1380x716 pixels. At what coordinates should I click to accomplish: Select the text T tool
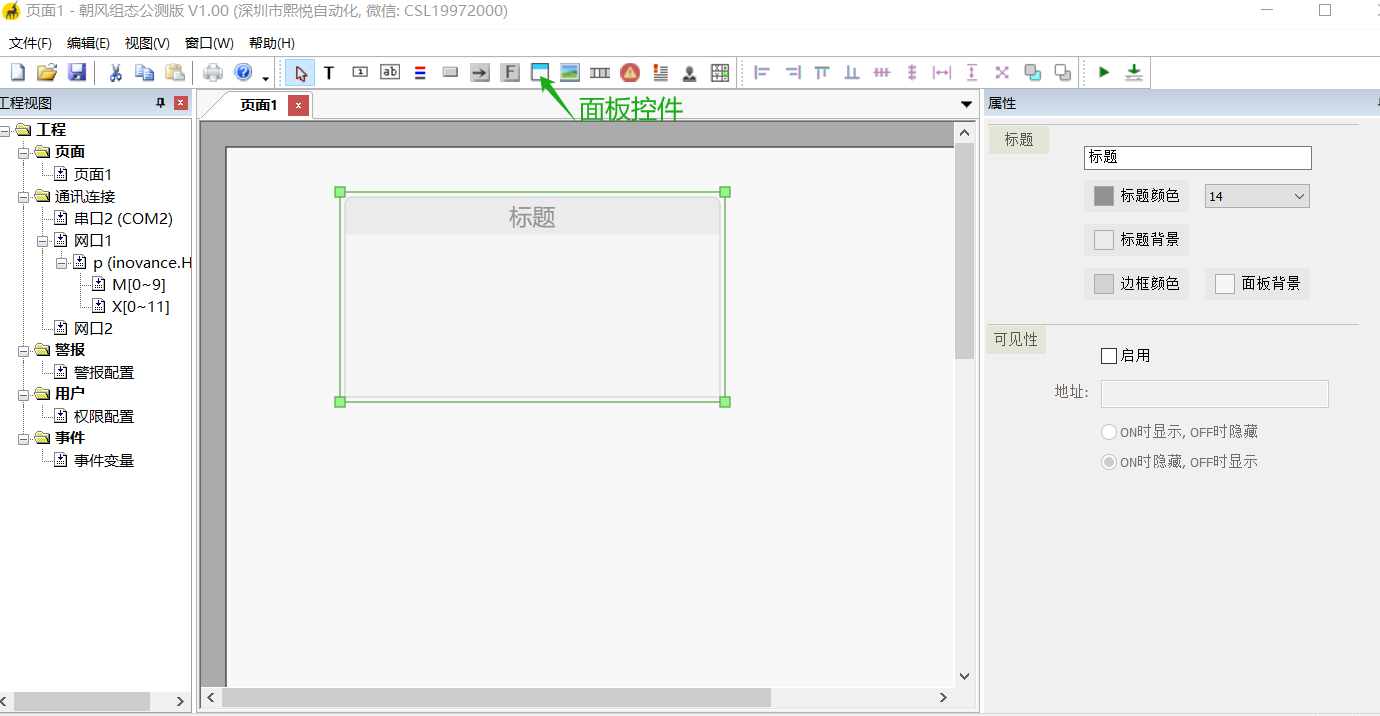click(x=329, y=72)
